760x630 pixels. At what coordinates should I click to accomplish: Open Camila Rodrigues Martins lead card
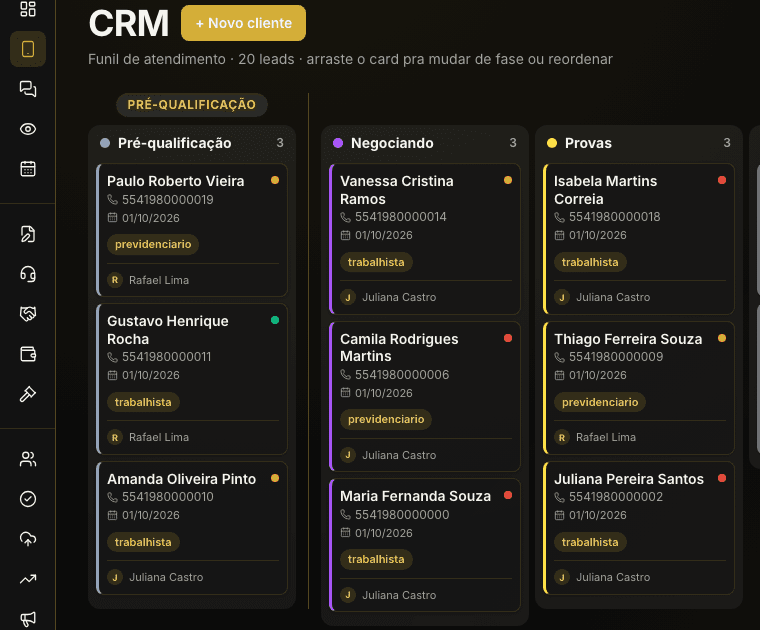click(425, 396)
